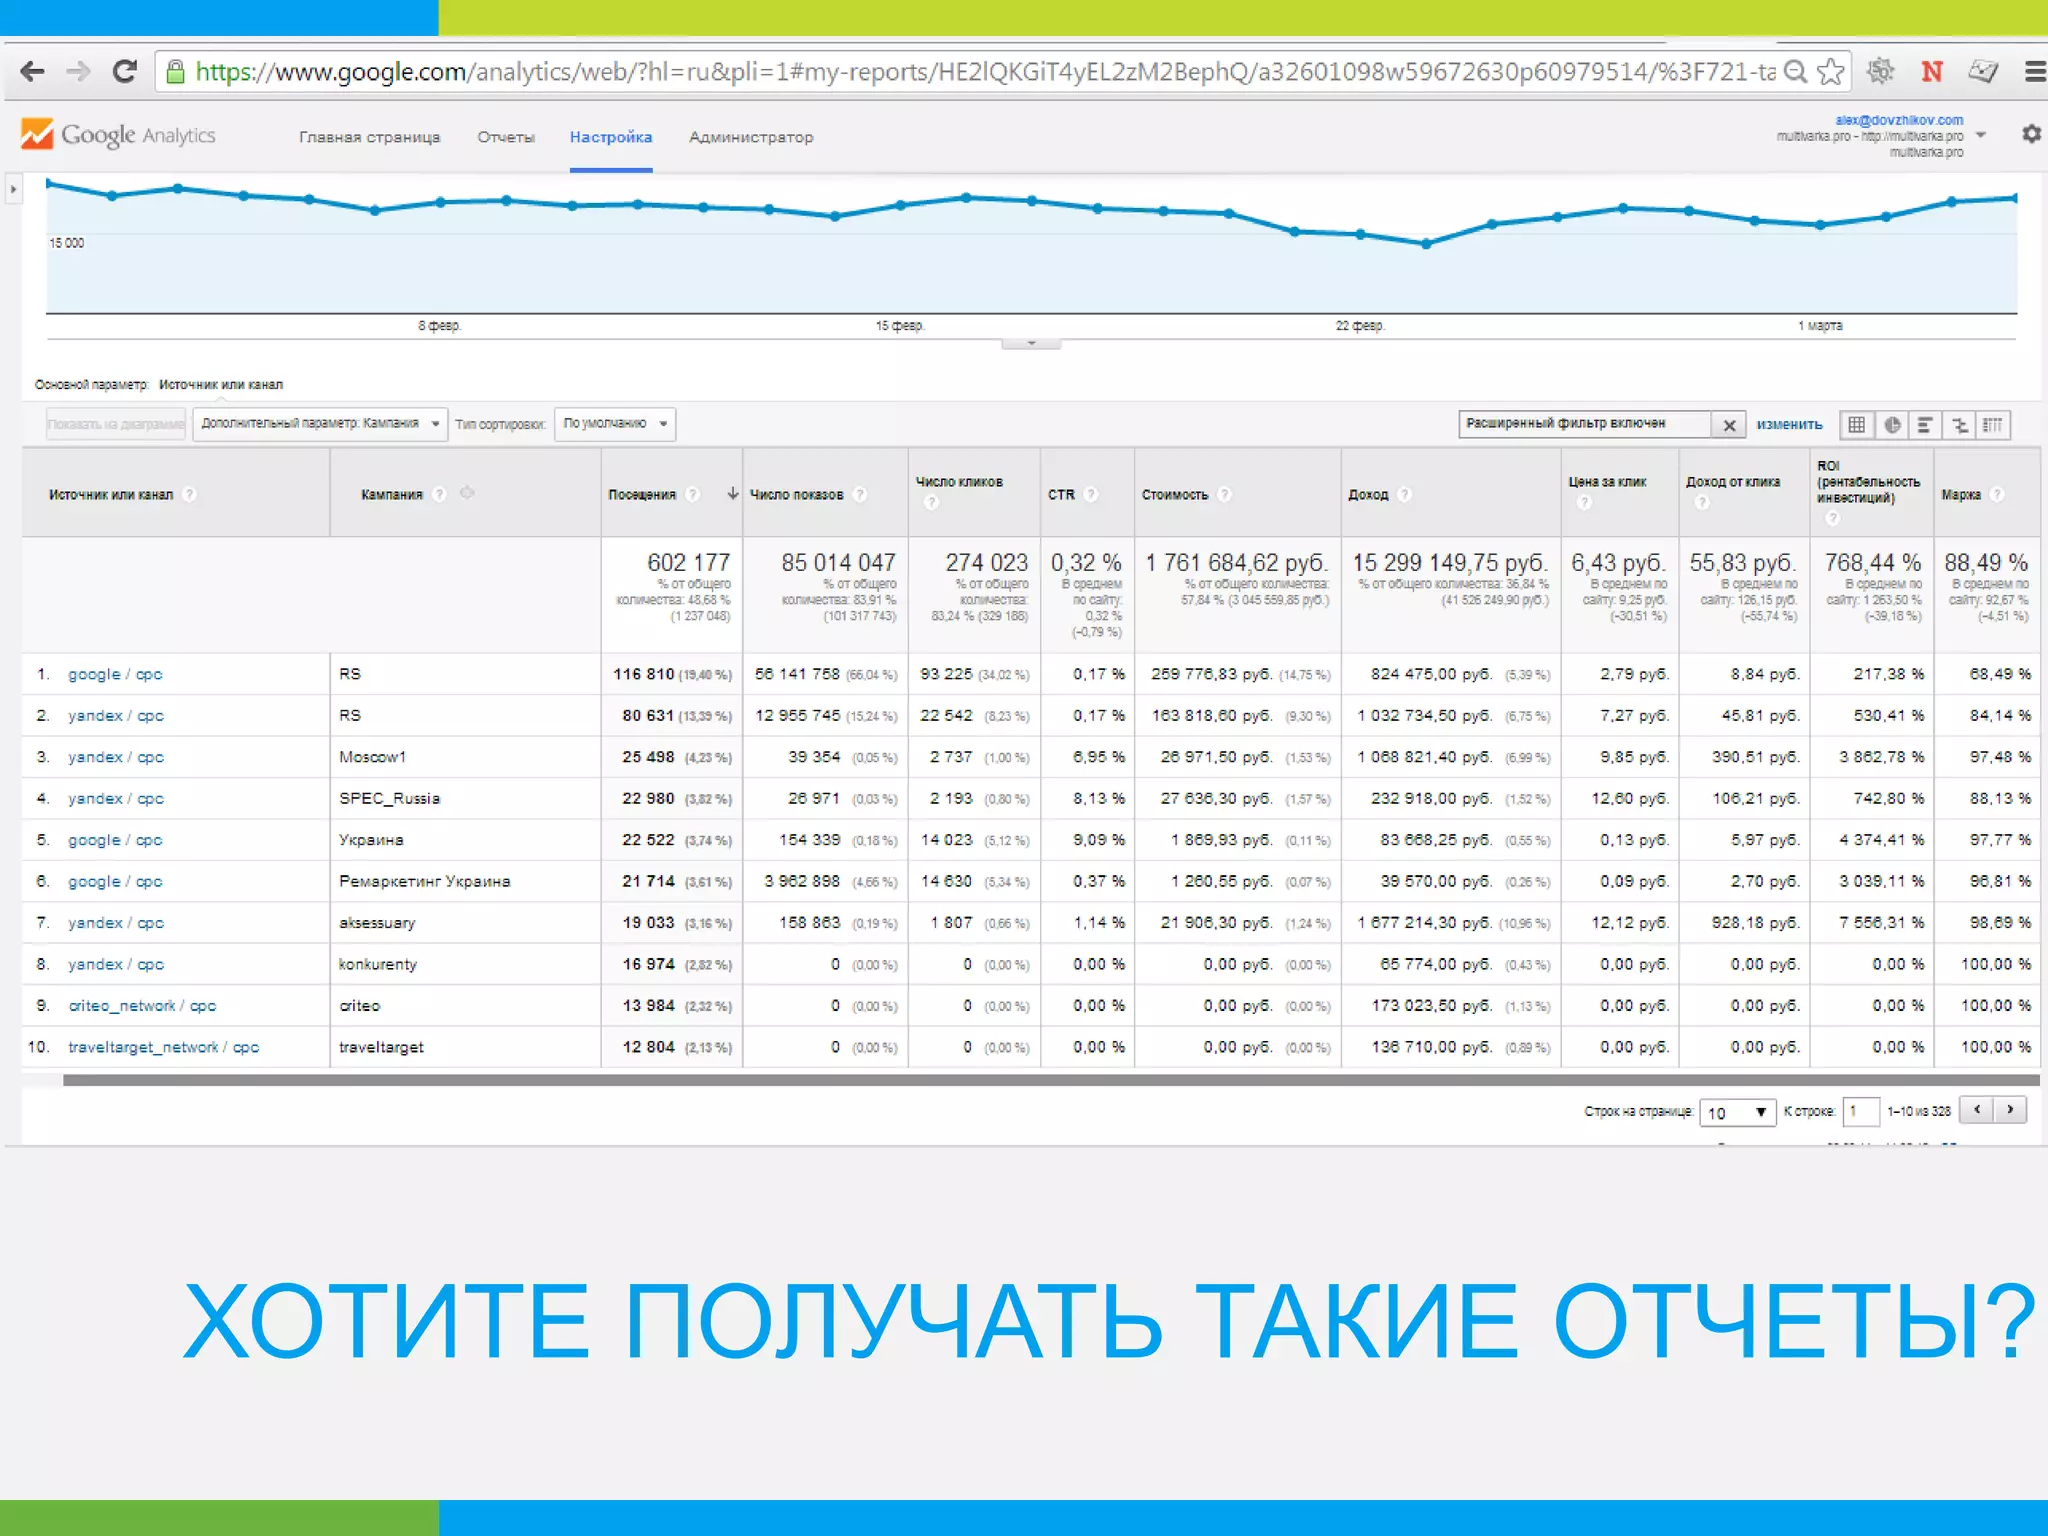Image resolution: width=2048 pixels, height=1536 pixels.
Task: Clear the advanced filter with the X
Action: 1729,425
